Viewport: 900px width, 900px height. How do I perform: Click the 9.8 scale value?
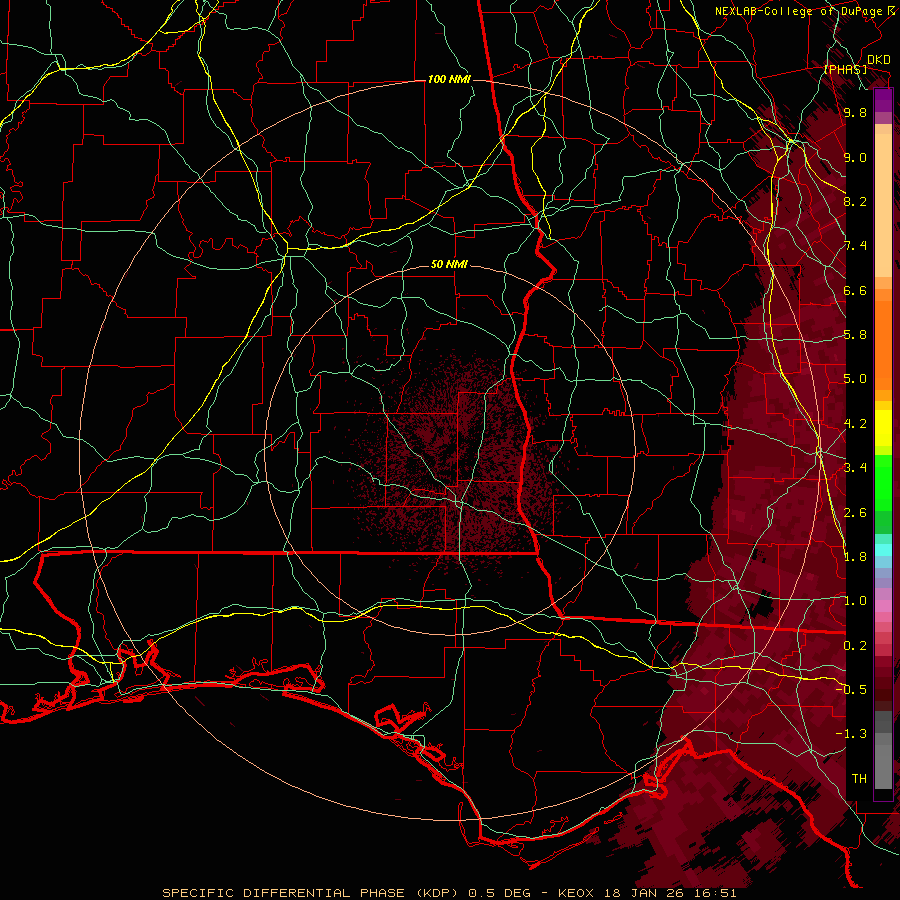click(x=855, y=112)
